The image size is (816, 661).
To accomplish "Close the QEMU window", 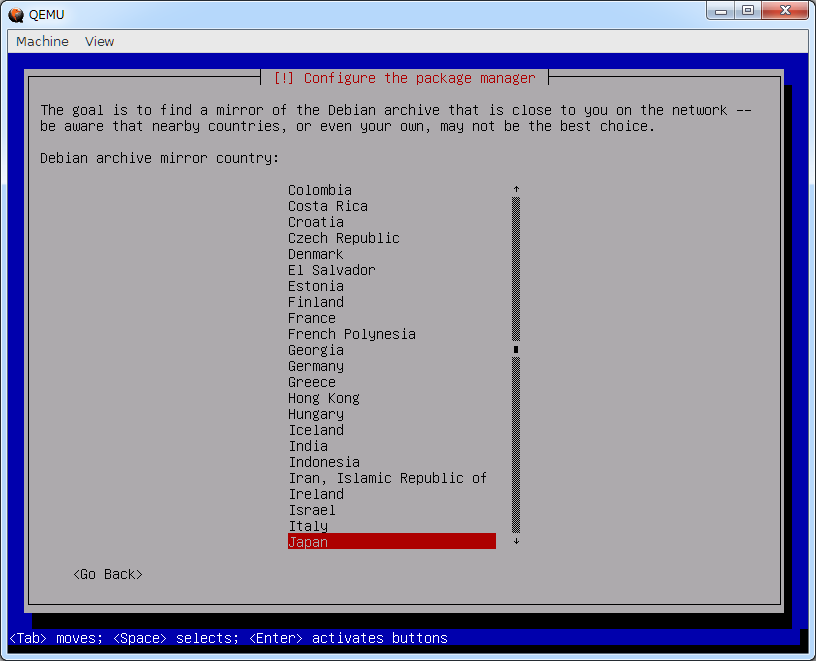I will click(x=785, y=10).
